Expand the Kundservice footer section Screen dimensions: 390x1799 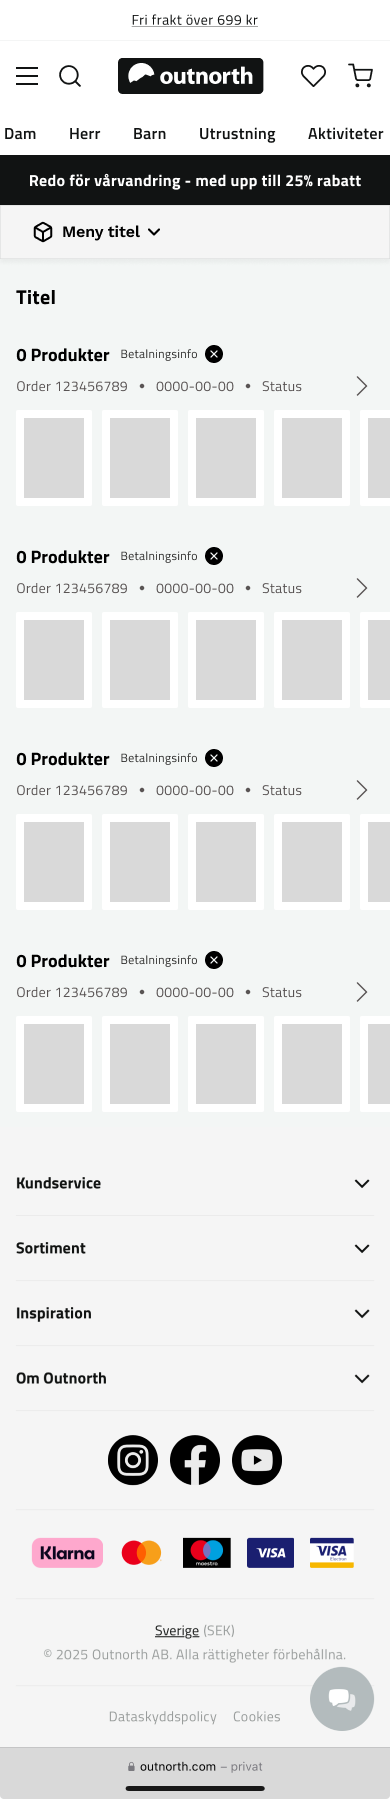click(x=194, y=1183)
